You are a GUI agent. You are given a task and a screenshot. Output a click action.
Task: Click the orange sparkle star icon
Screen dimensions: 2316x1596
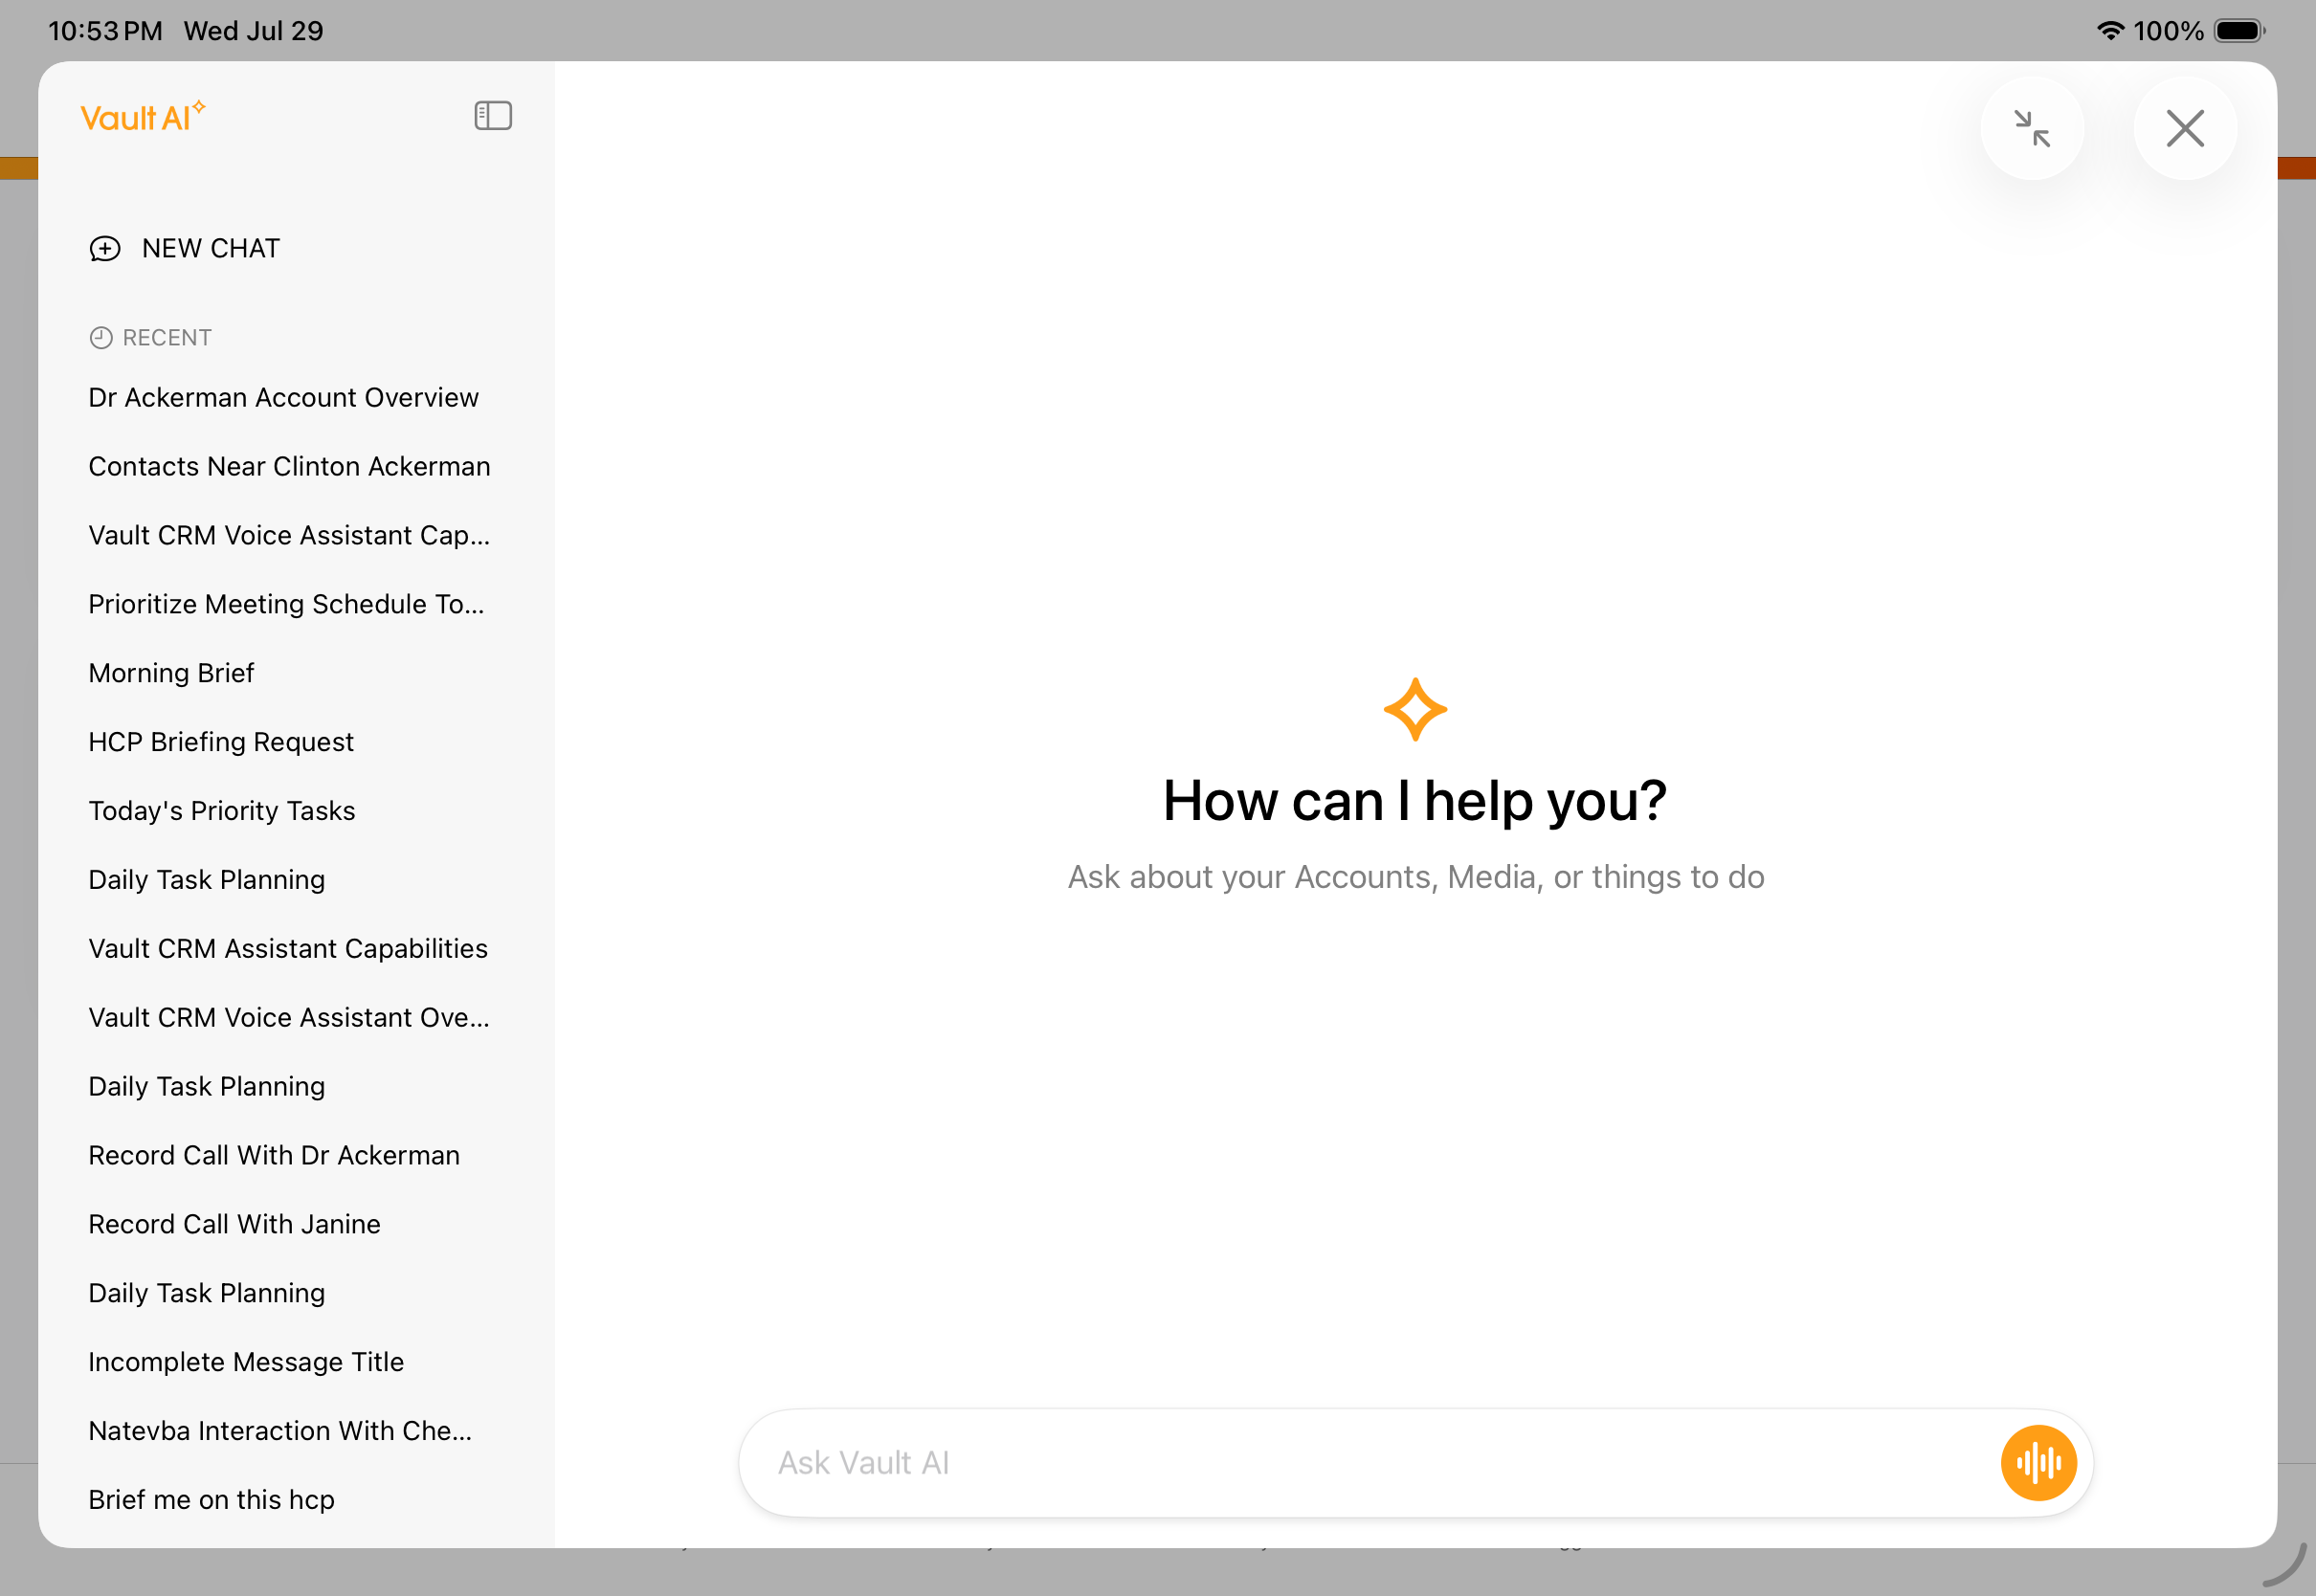(1415, 710)
